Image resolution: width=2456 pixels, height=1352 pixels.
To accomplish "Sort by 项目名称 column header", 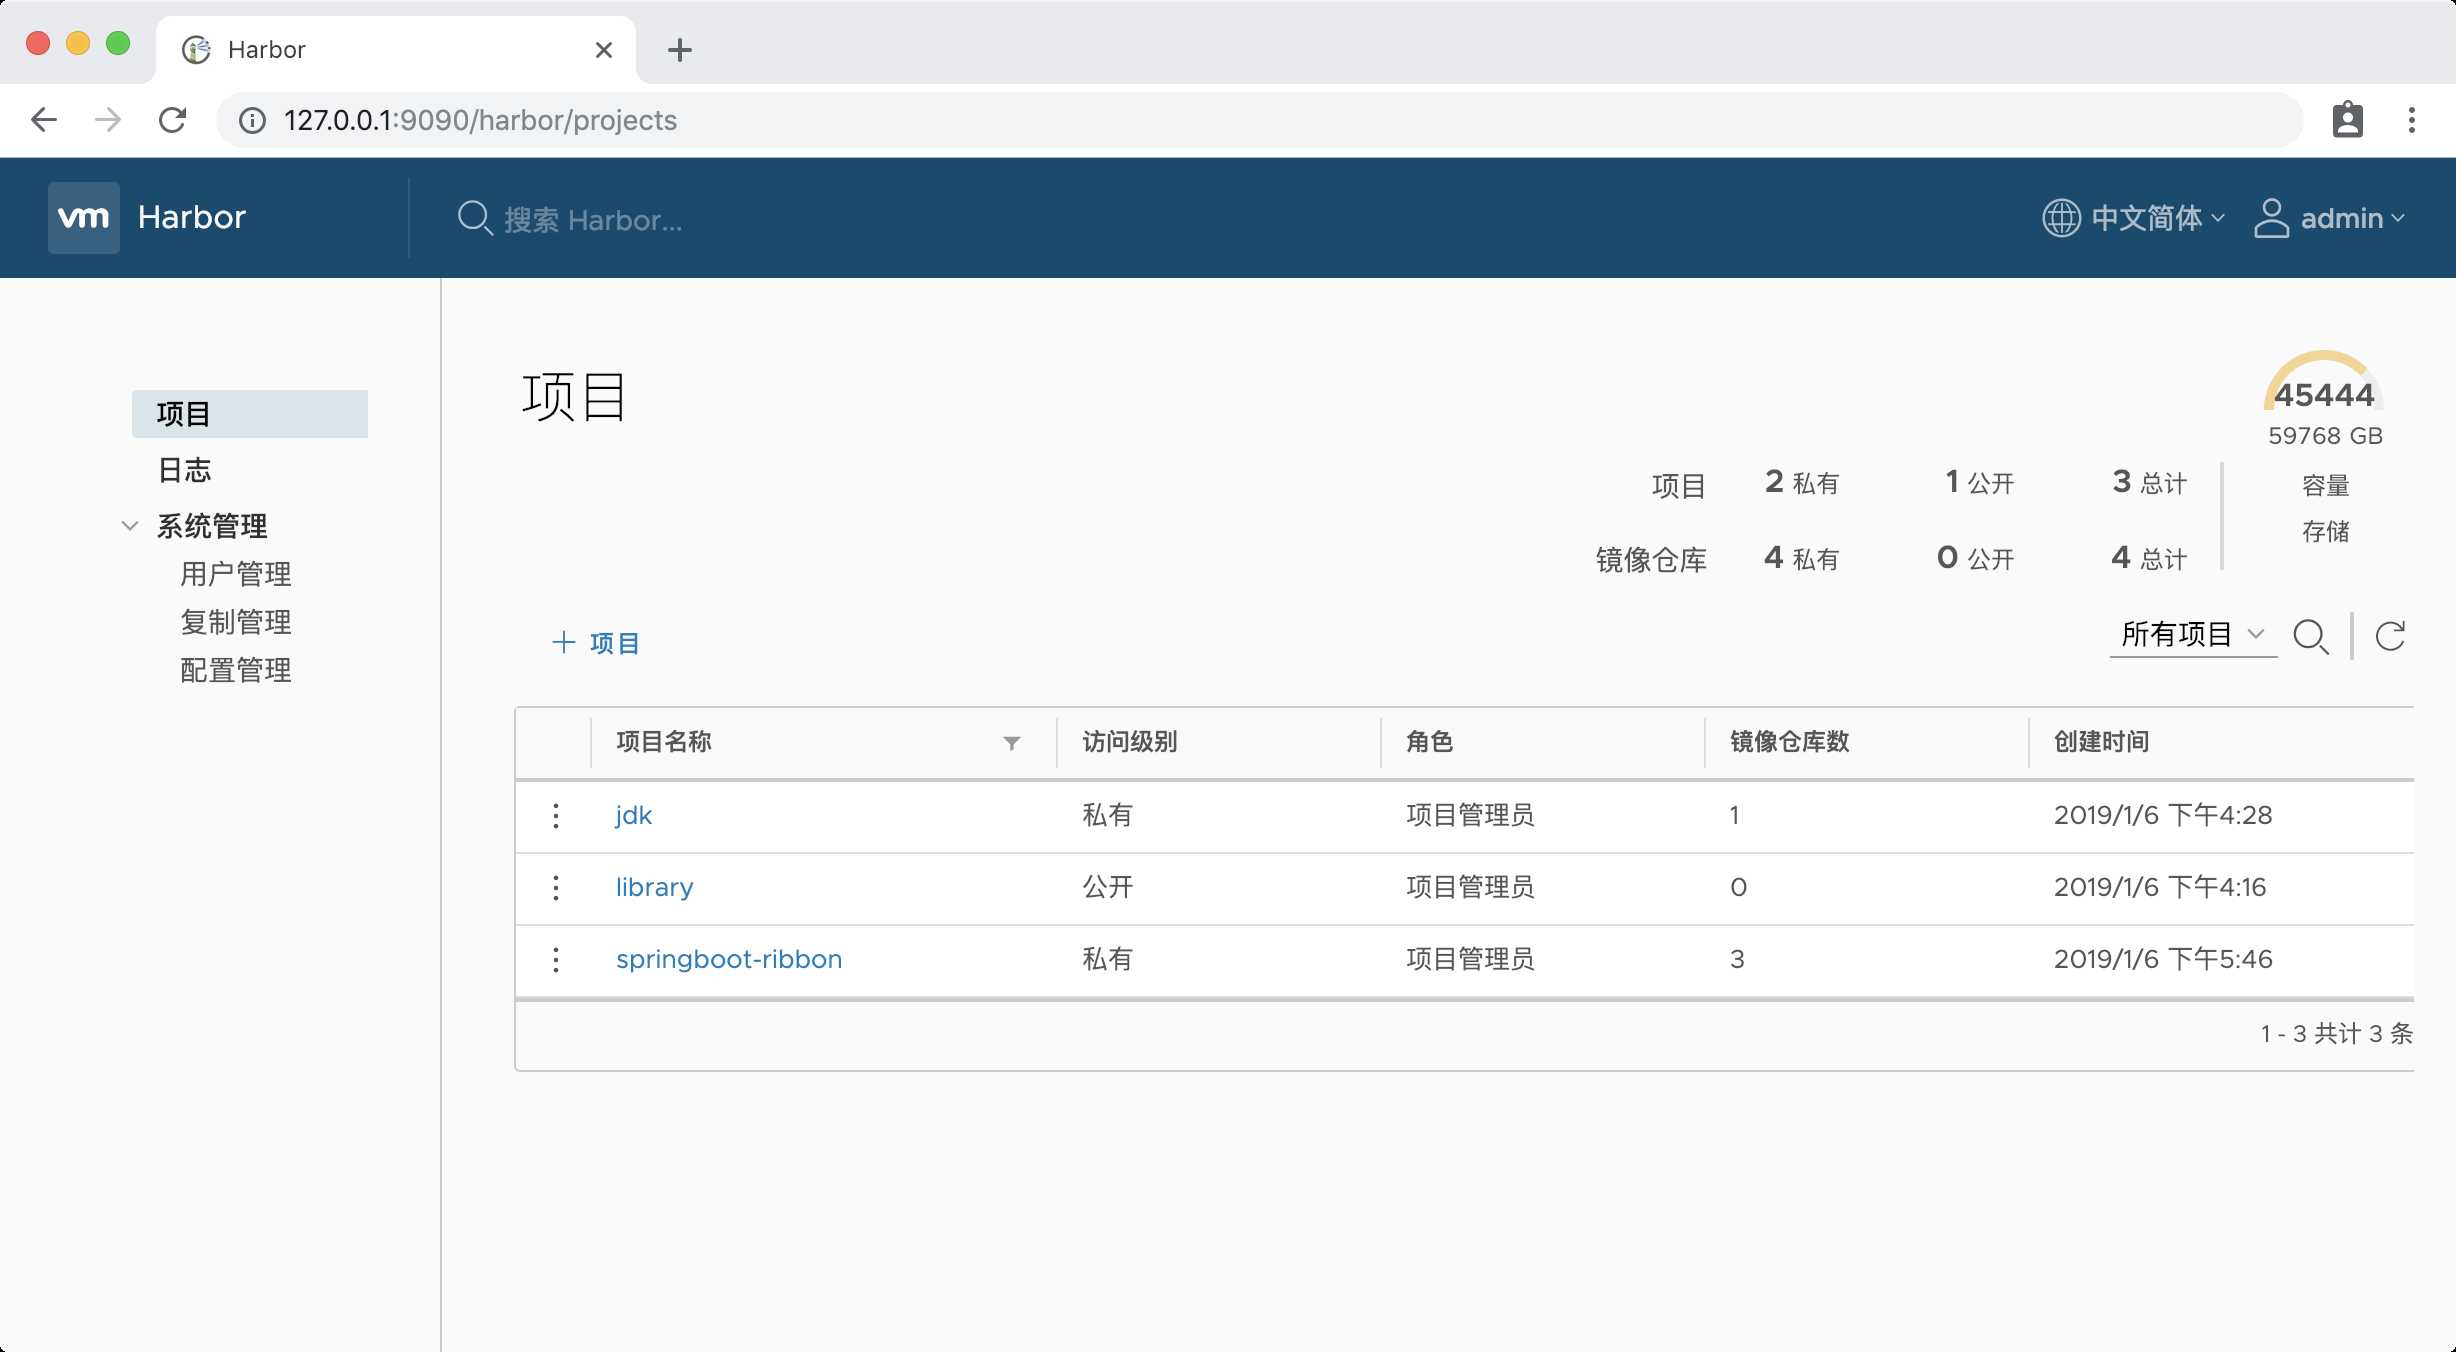I will click(664, 742).
